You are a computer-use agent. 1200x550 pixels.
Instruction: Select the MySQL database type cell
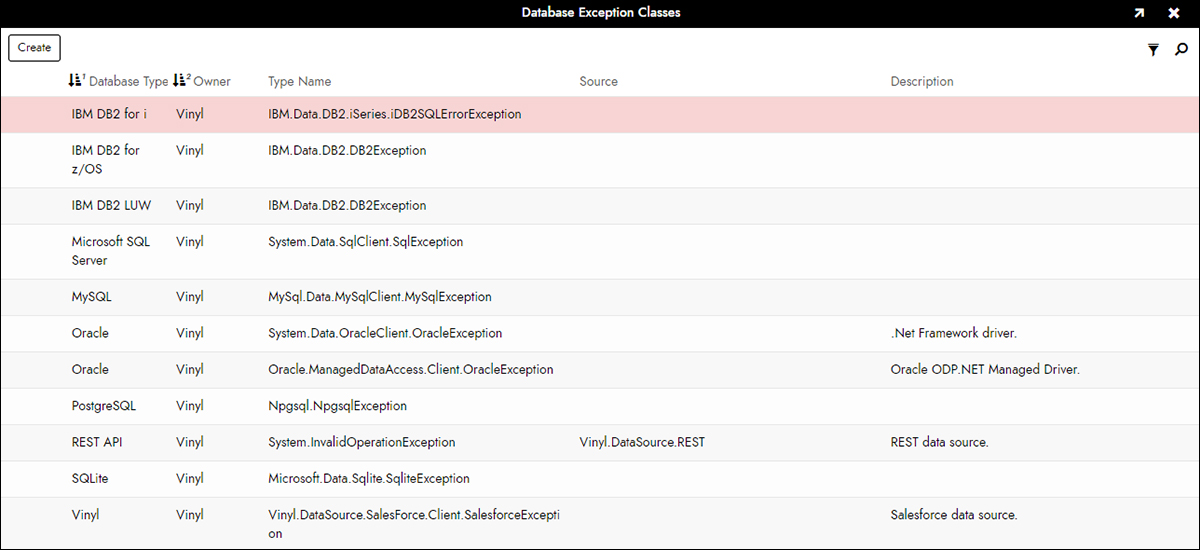[x=91, y=296]
